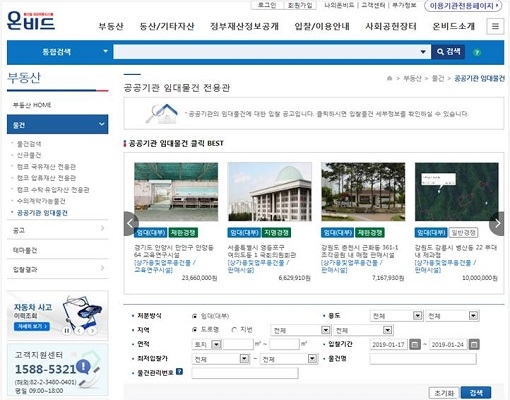
Task: Open the 입찰/이용안내 top menu
Action: point(322,26)
